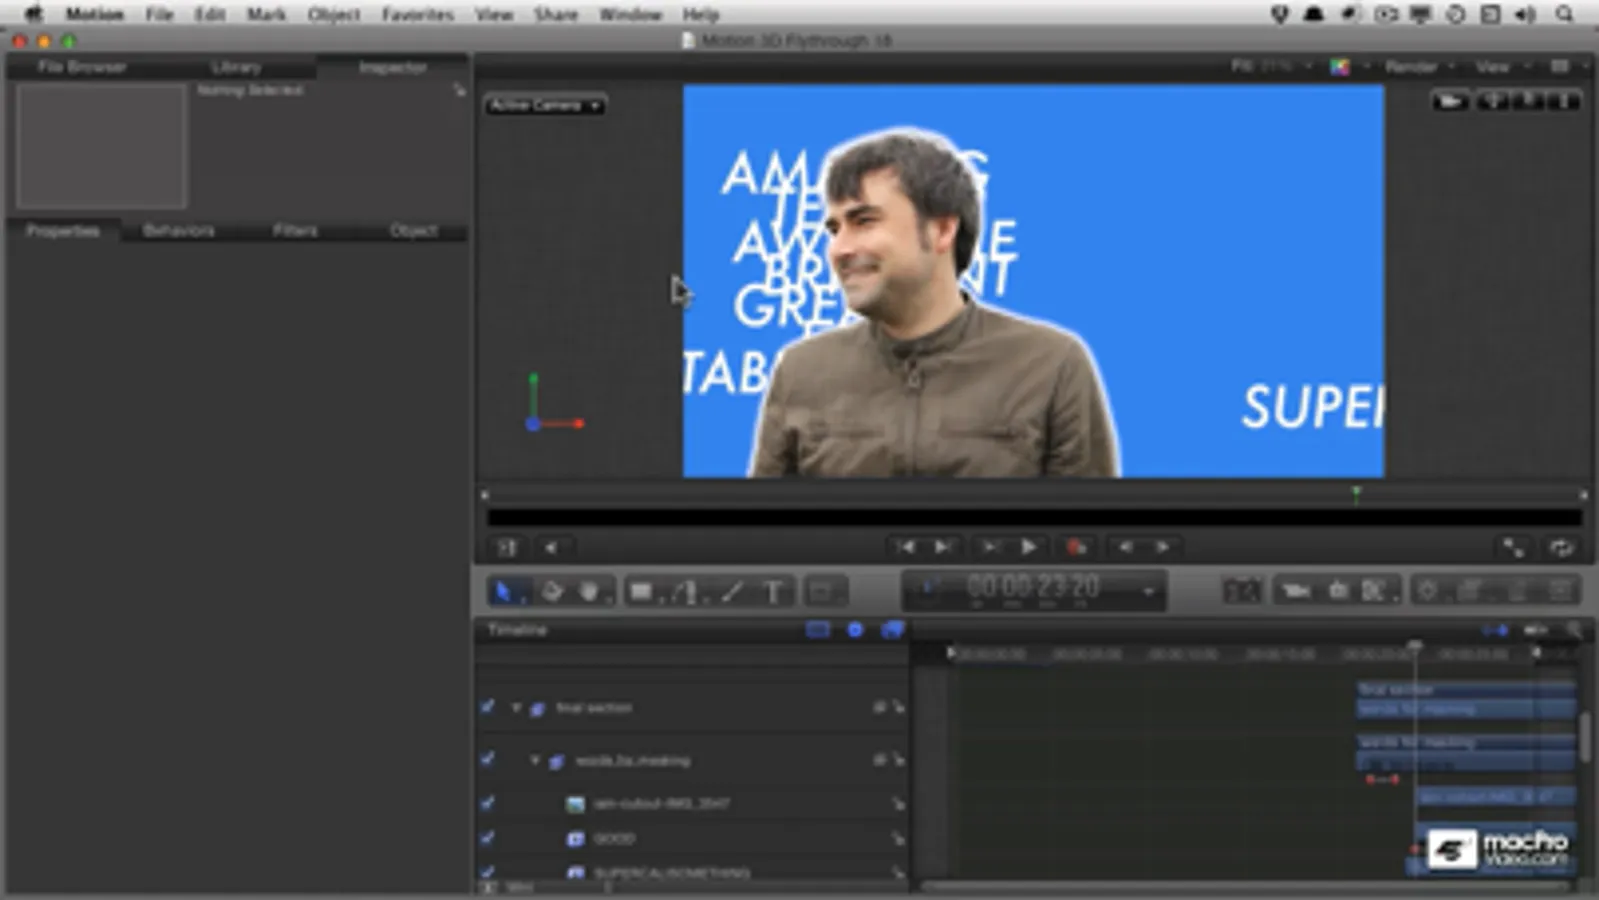Open the Behaviors tab in the Inspector
Image resolution: width=1599 pixels, height=900 pixels.
(178, 231)
